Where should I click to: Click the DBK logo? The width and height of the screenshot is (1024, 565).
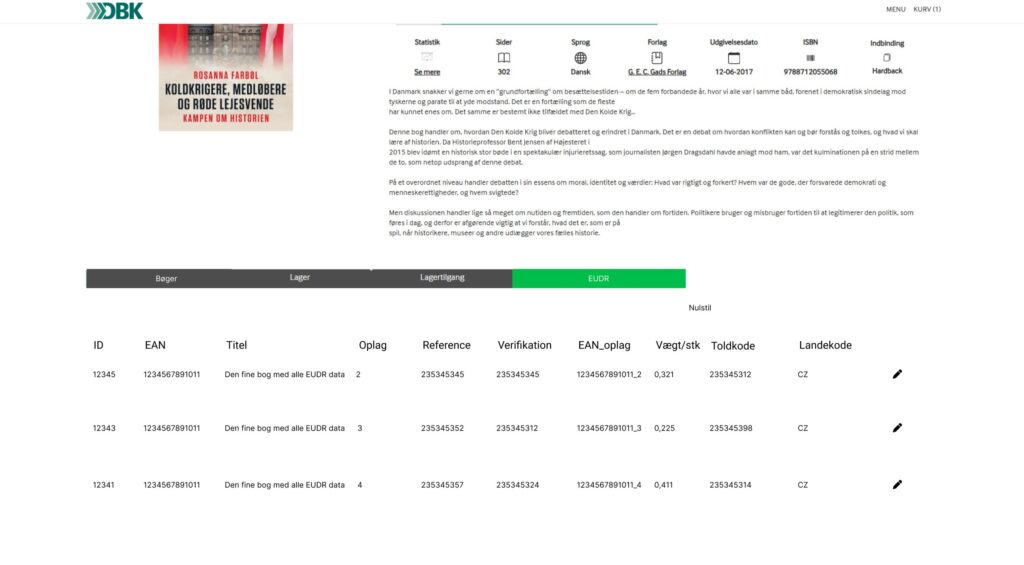(114, 11)
